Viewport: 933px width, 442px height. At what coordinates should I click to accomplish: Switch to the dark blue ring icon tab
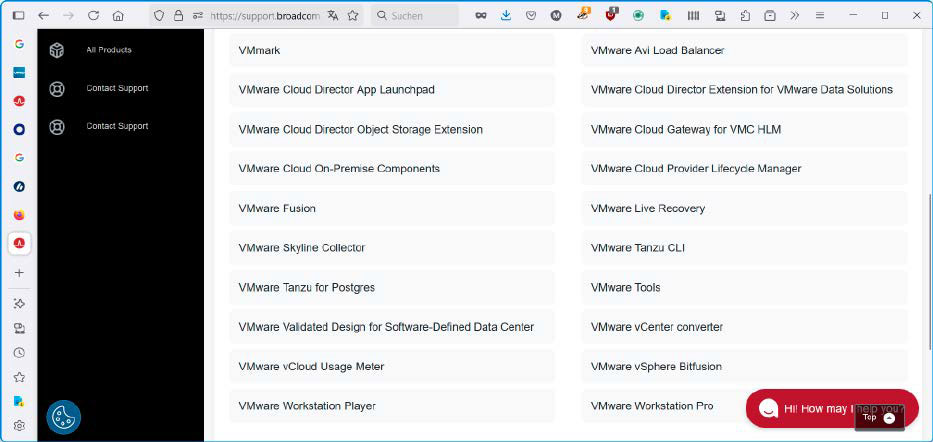click(x=19, y=129)
